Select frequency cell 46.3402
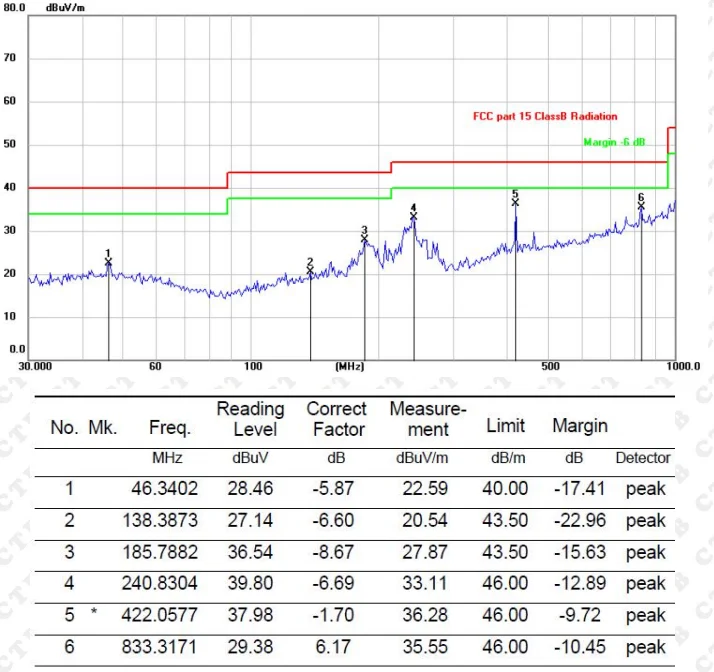This screenshot has height=672, width=714. pyautogui.click(x=164, y=489)
